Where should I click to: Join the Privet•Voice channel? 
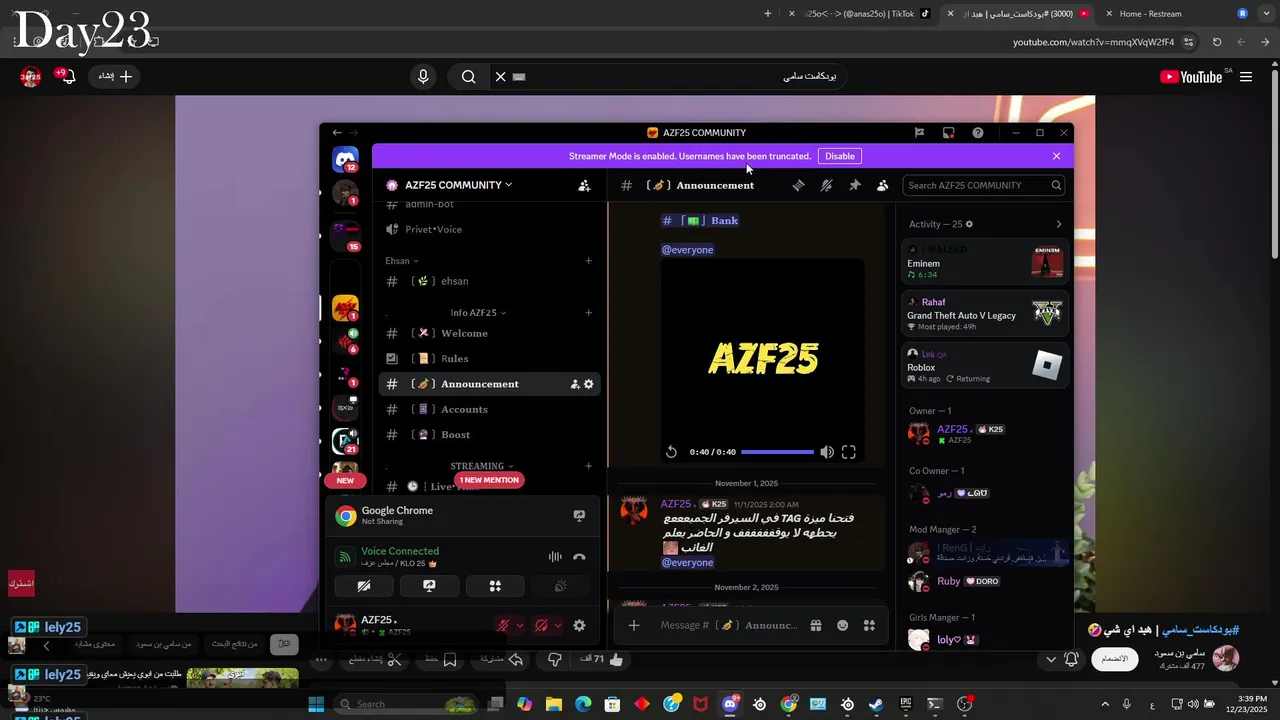click(489, 229)
